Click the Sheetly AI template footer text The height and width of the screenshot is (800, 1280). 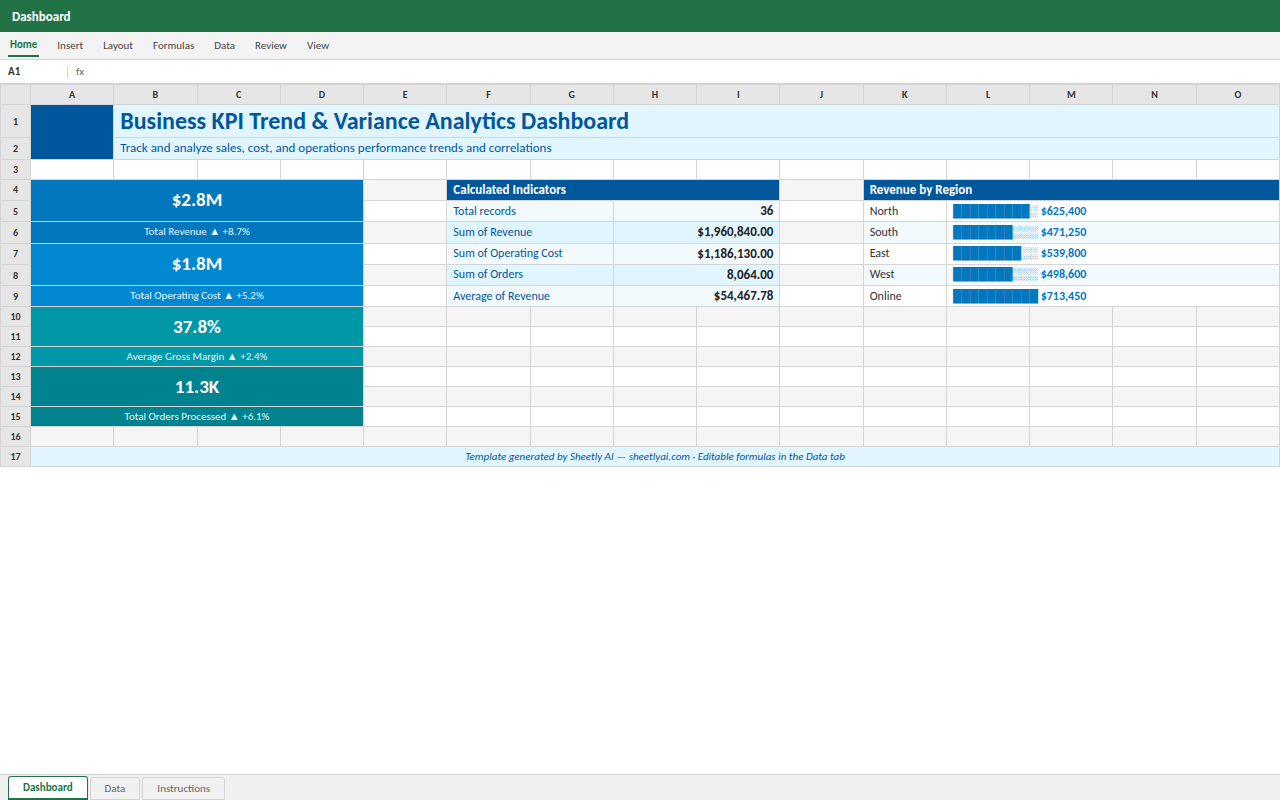(655, 457)
